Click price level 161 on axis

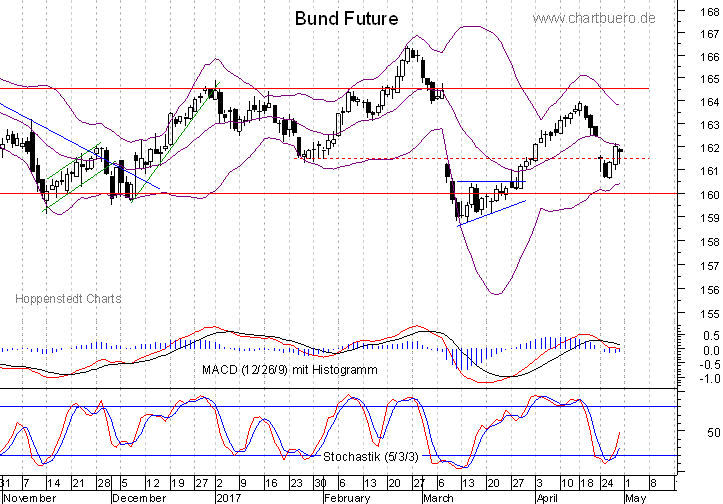coord(710,171)
